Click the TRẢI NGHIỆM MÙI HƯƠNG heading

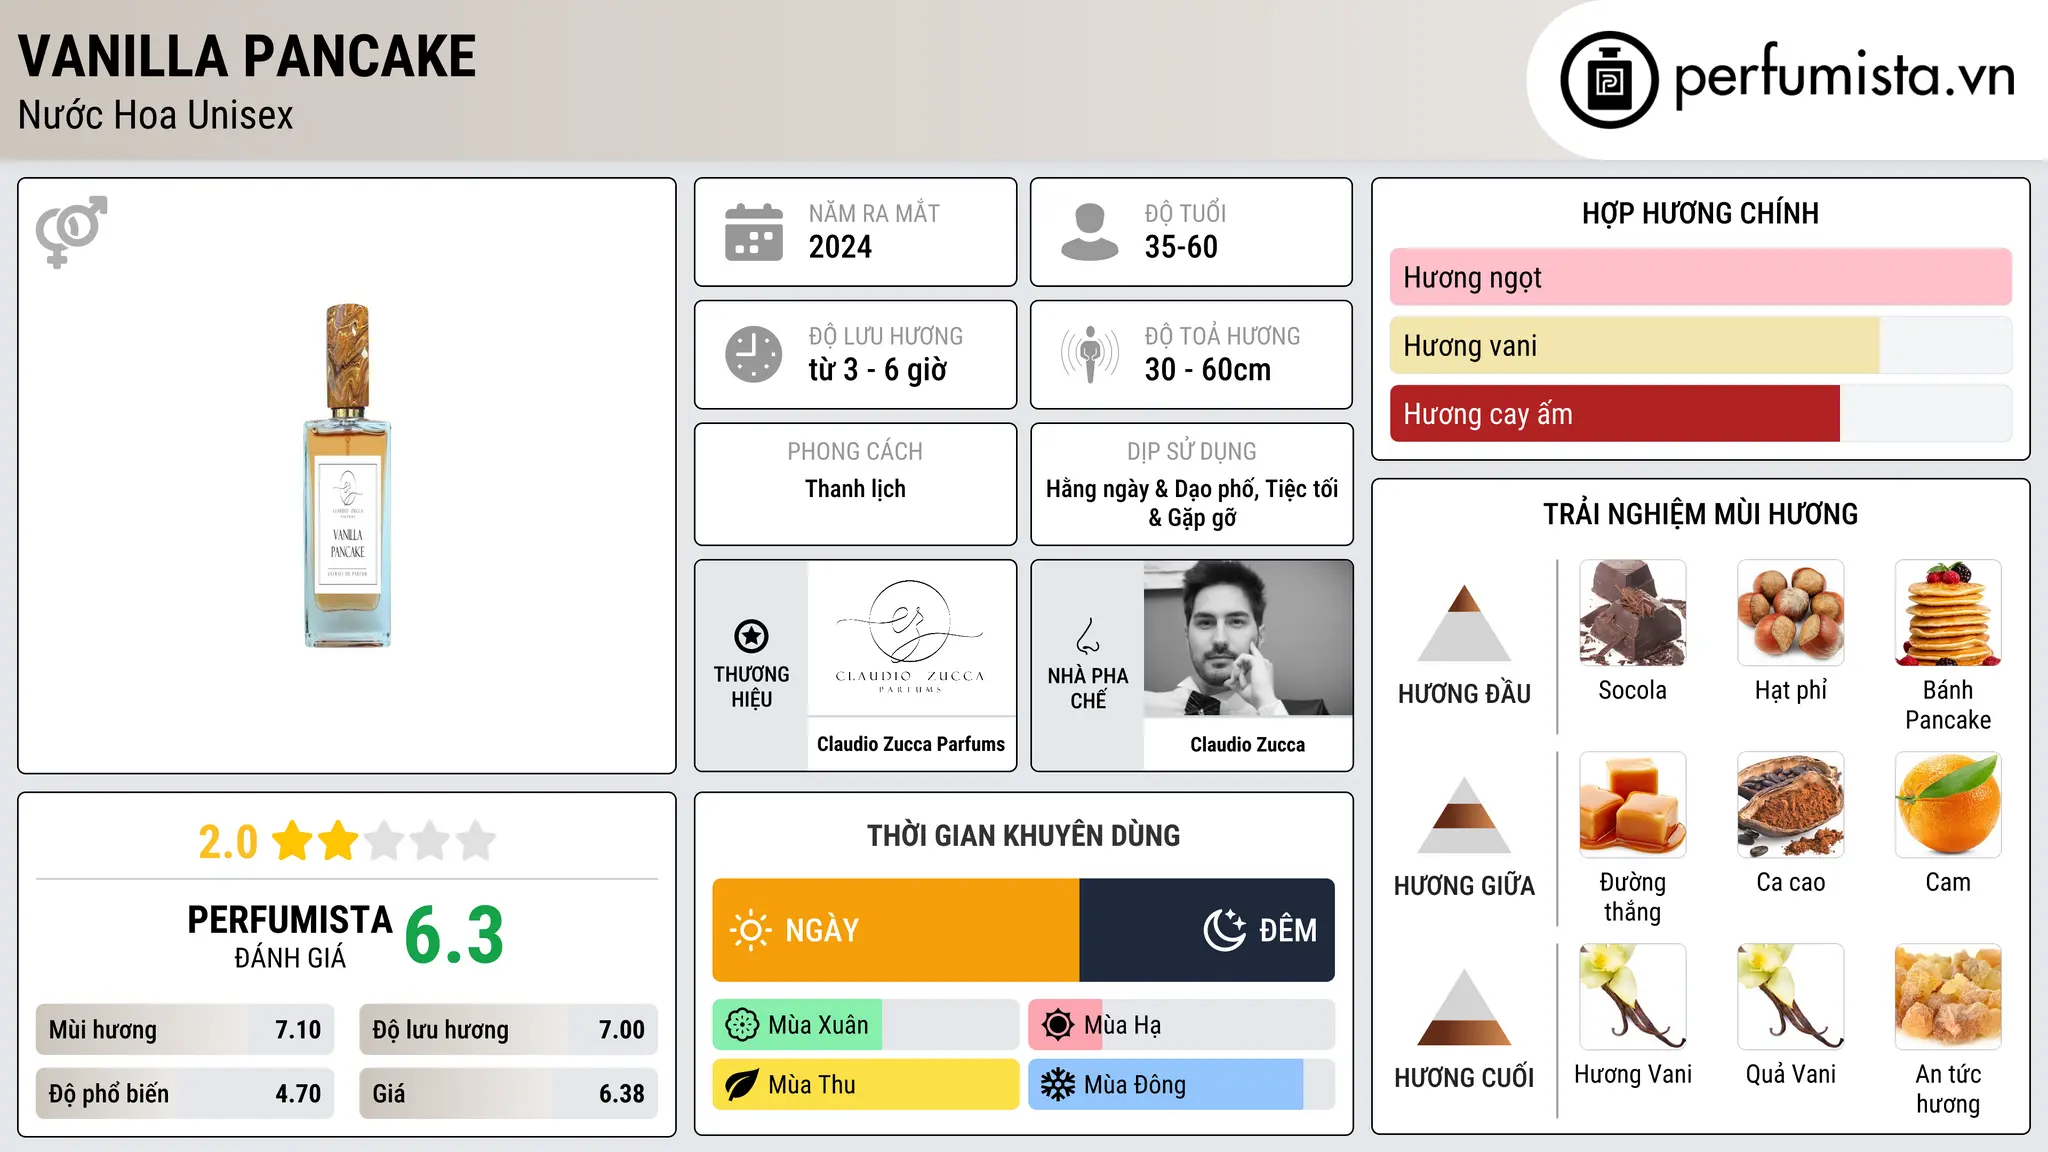[1700, 514]
